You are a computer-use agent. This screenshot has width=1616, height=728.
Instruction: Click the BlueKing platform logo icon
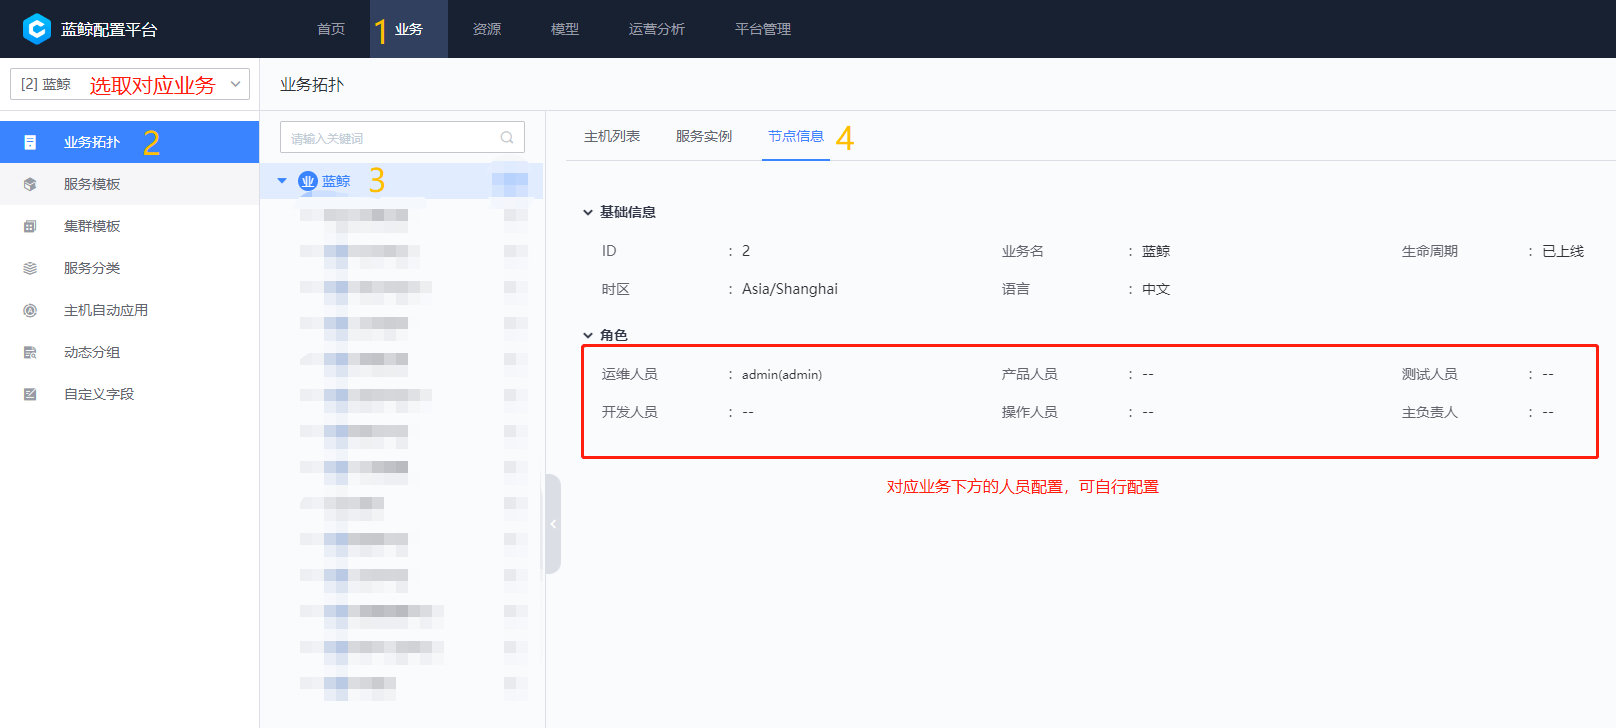[37, 29]
